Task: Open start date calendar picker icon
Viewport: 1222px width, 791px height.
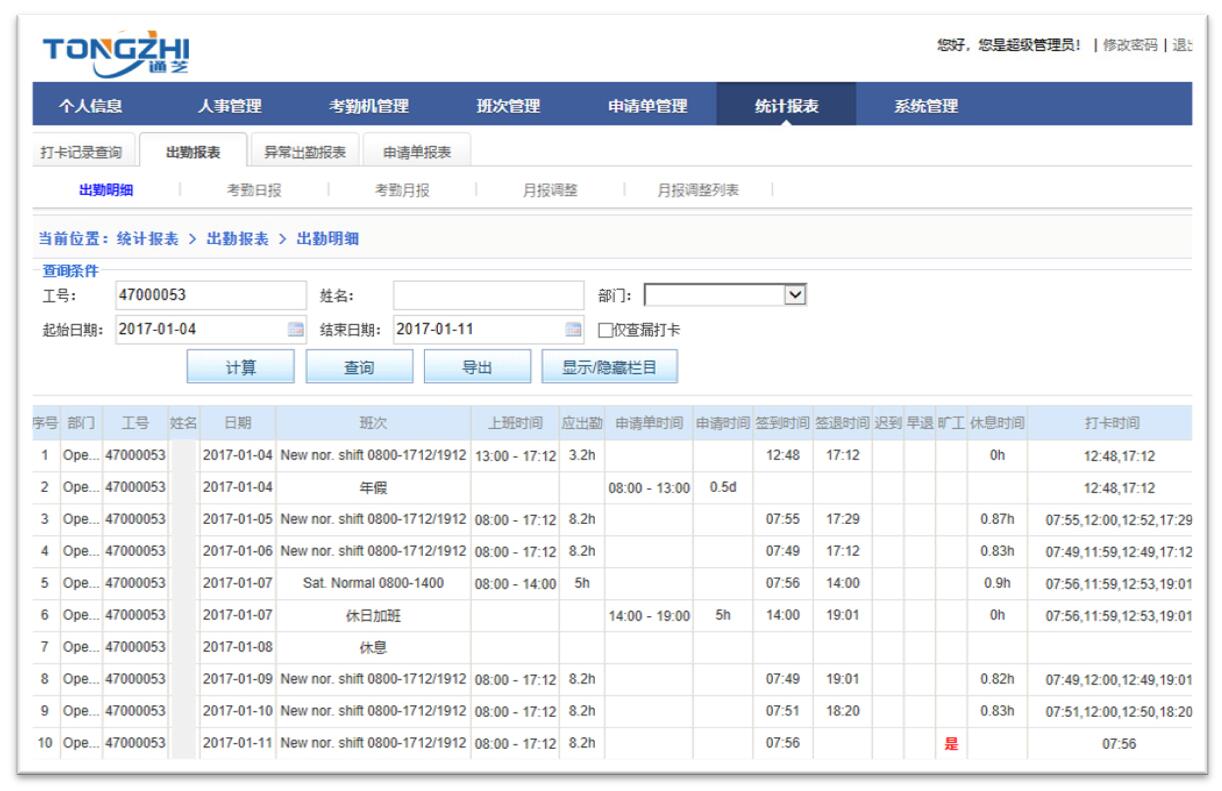Action: point(296,329)
